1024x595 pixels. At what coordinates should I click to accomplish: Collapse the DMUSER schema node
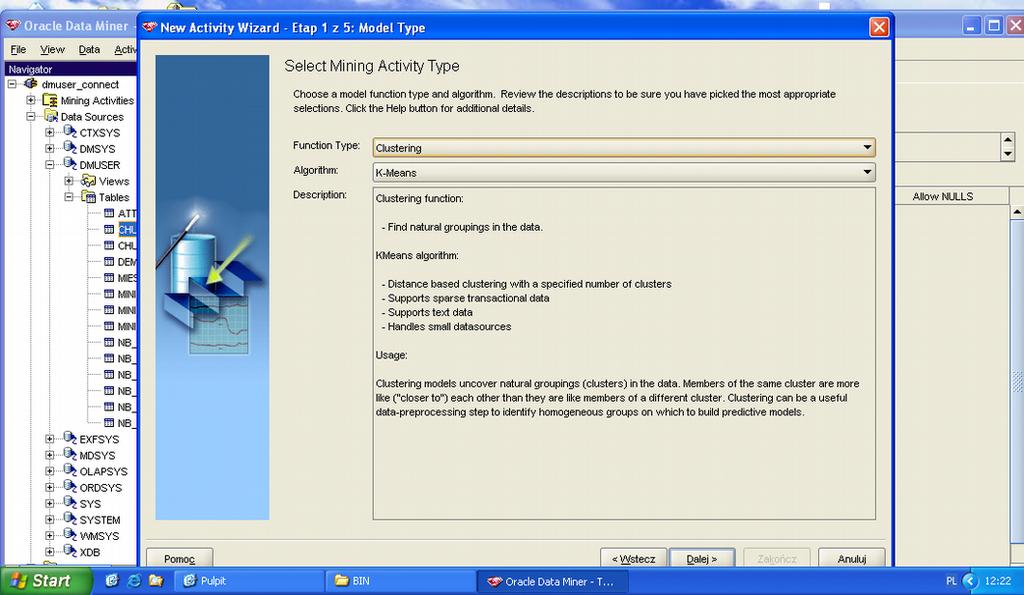50,165
